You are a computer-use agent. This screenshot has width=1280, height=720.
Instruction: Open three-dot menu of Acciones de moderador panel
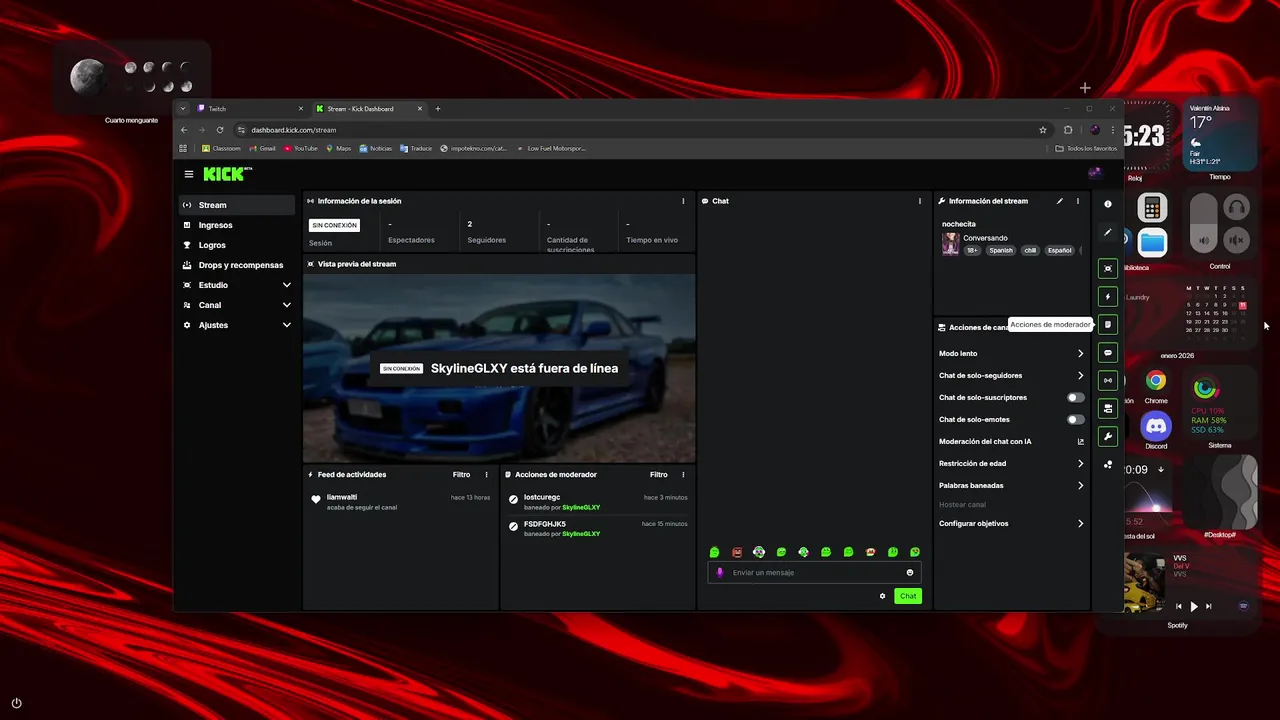pyautogui.click(x=684, y=475)
